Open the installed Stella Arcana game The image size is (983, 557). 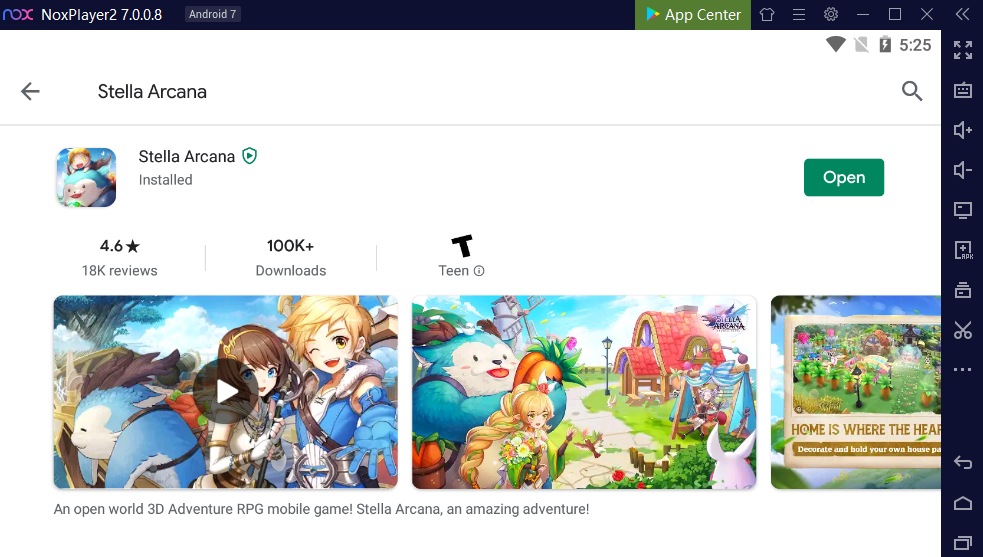844,178
